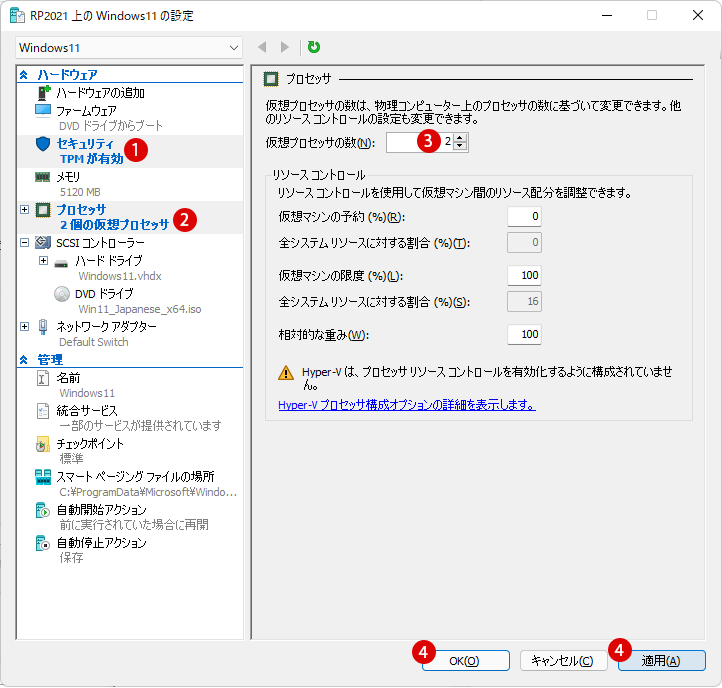Image resolution: width=722 pixels, height=688 pixels.
Task: Focus the 仮想プロセッサの数 input field
Action: tap(419, 142)
